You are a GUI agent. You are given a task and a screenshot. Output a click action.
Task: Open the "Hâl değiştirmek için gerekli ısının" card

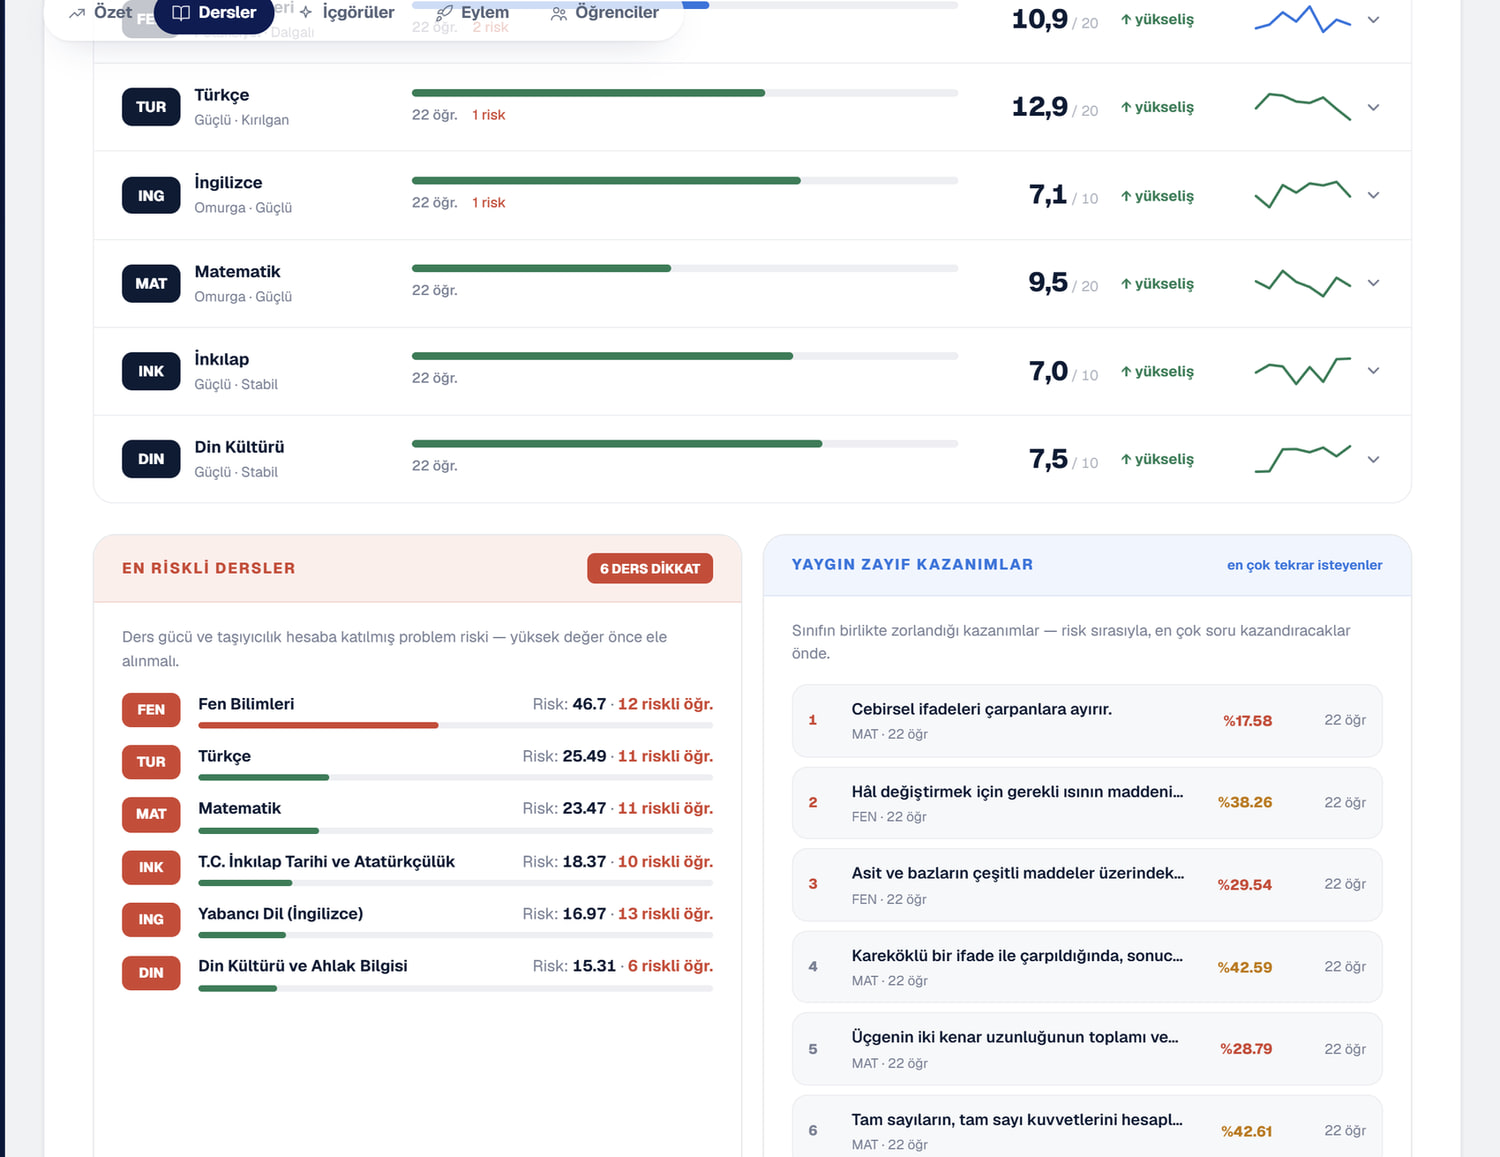point(1087,803)
